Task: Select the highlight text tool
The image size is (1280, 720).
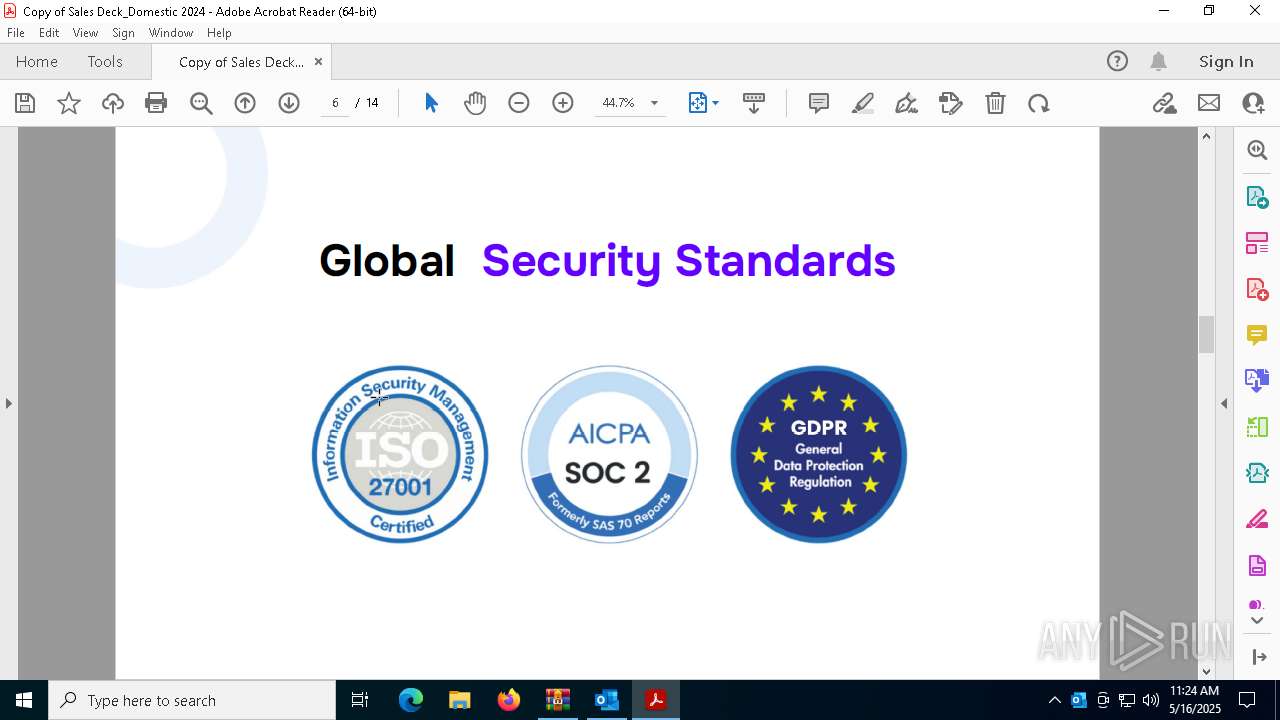Action: point(863,103)
